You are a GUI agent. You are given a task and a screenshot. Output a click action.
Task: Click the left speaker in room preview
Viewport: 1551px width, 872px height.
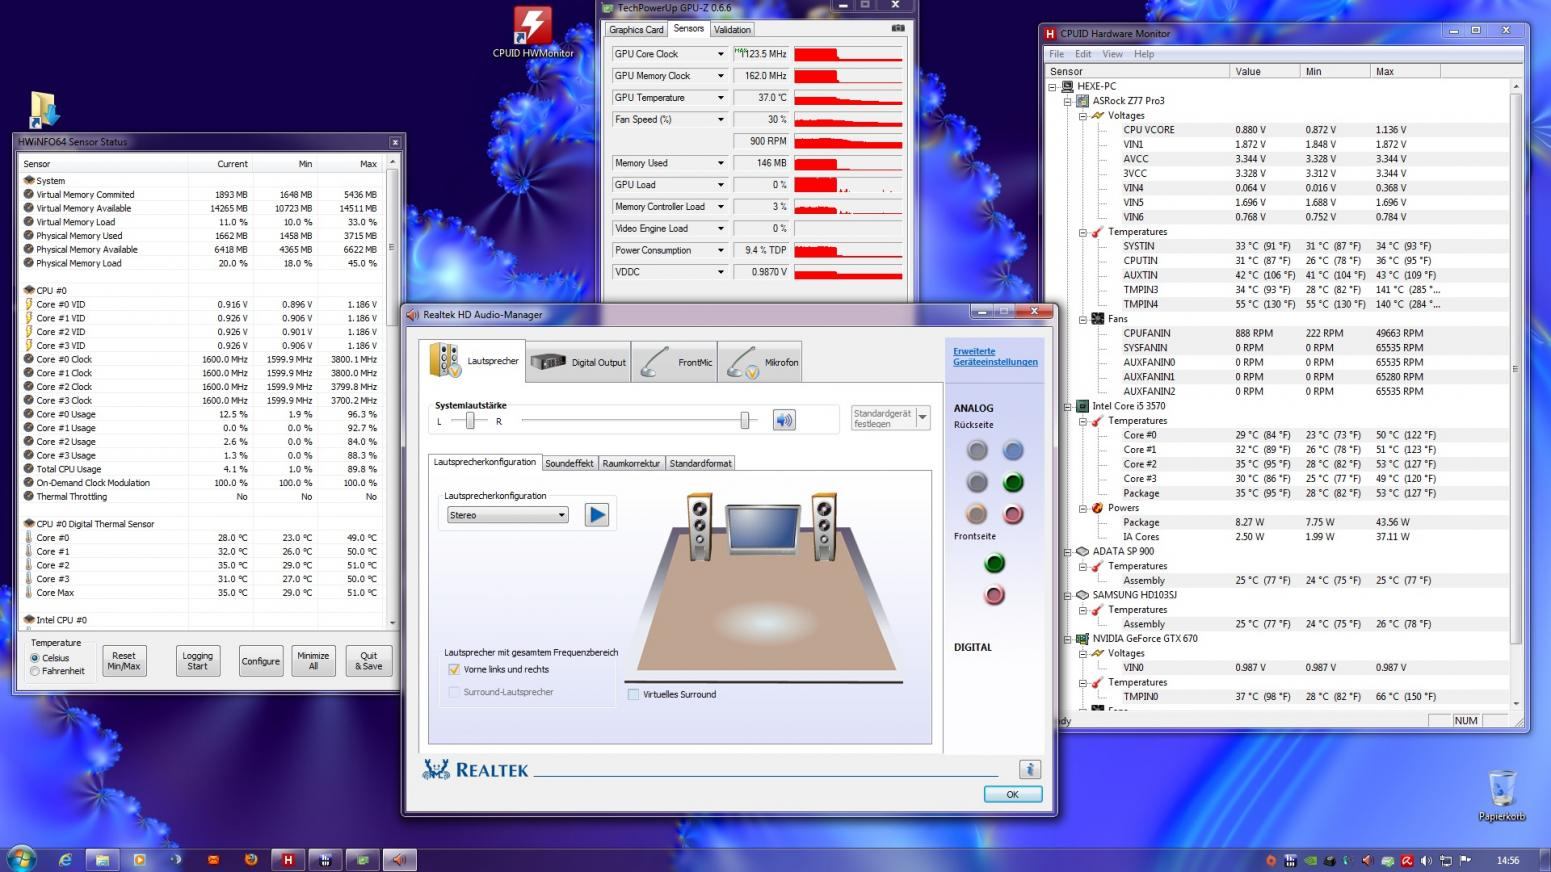point(699,525)
